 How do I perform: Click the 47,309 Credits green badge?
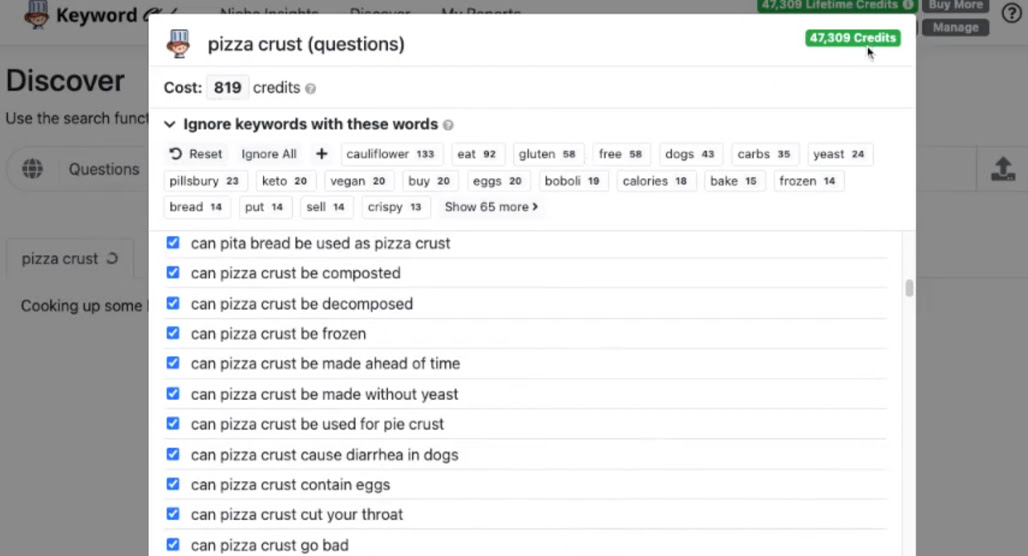[x=852, y=38]
